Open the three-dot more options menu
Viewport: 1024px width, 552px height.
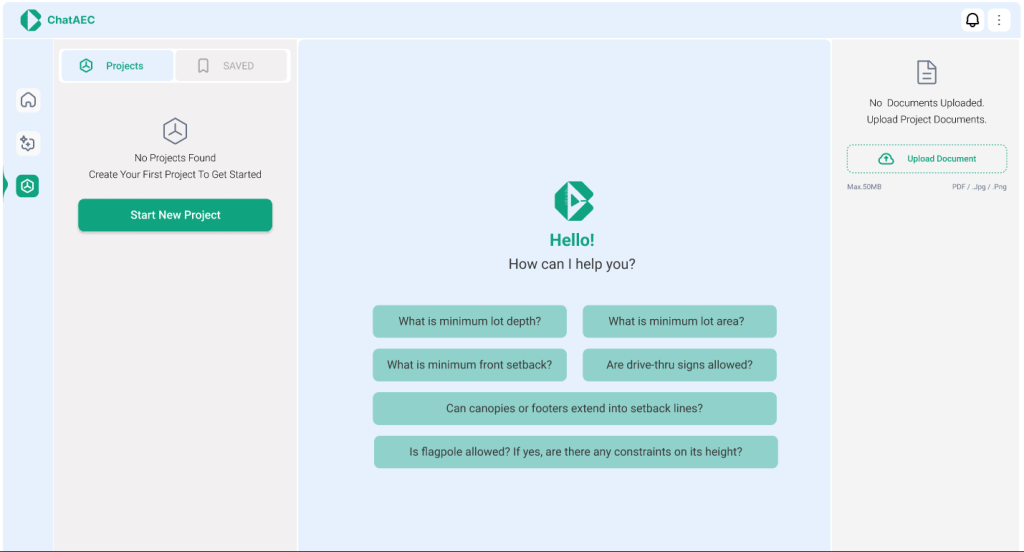pyautogui.click(x=998, y=20)
